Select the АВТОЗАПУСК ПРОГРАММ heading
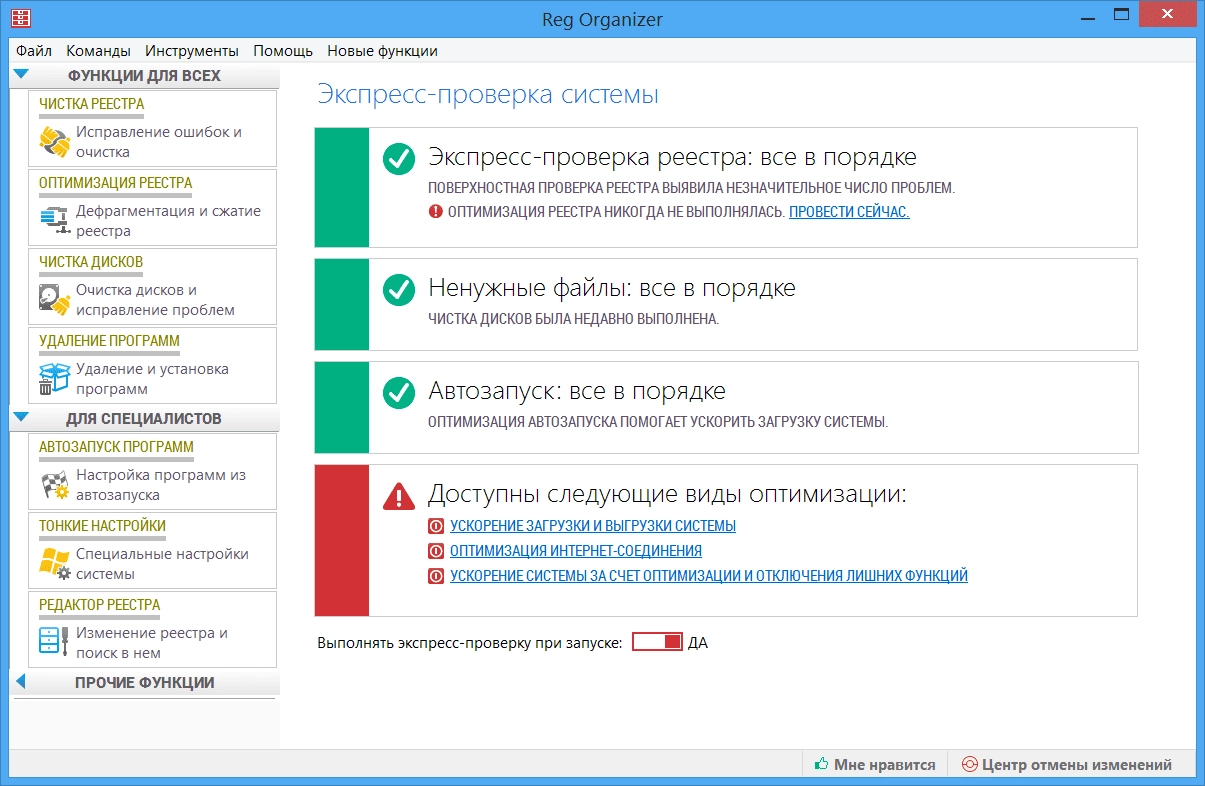The height and width of the screenshot is (786, 1205). click(117, 447)
